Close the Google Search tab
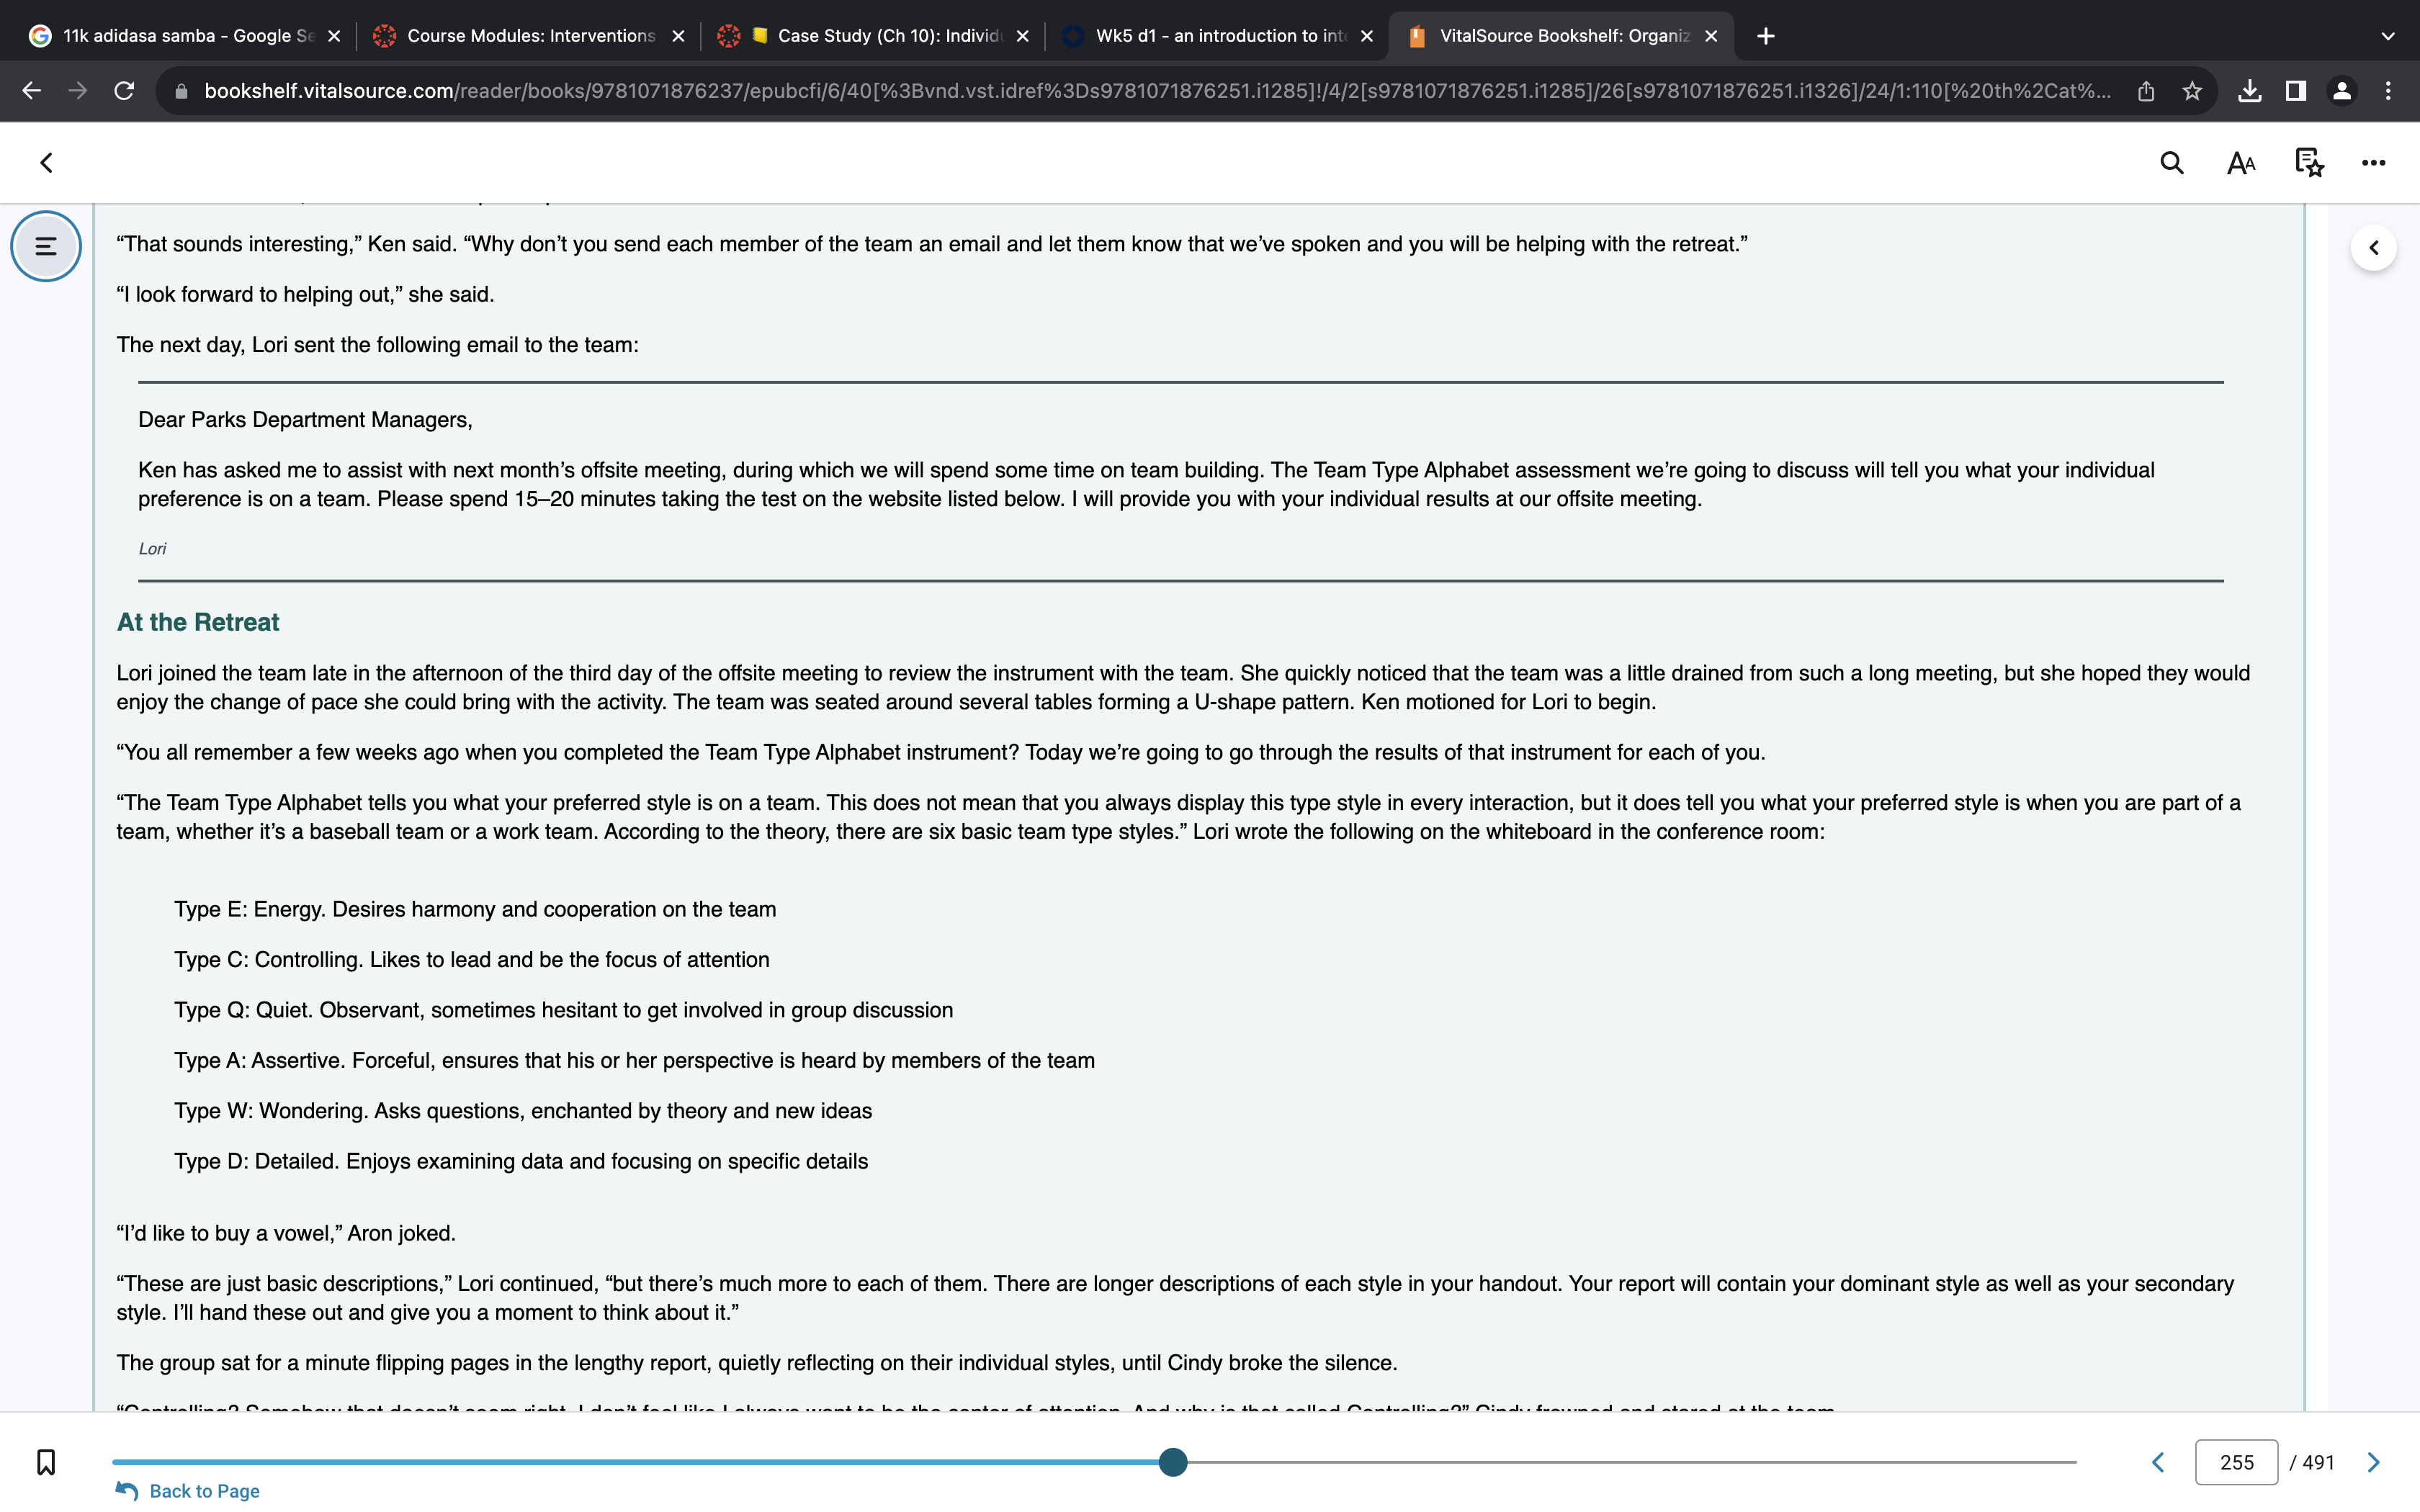Image resolution: width=2420 pixels, height=1512 pixels. point(334,36)
